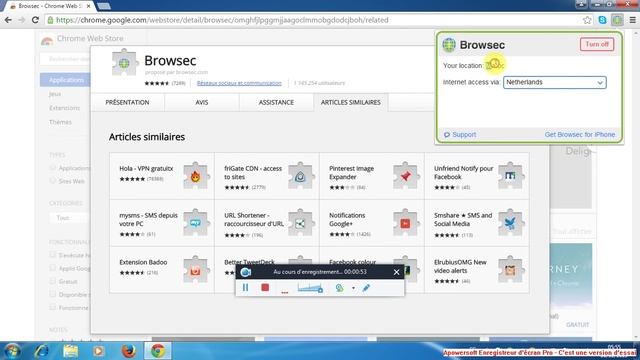Image resolution: width=640 pixels, height=360 pixels.
Task: Select Jeux in the Web Store sidebar
Action: click(x=55, y=94)
